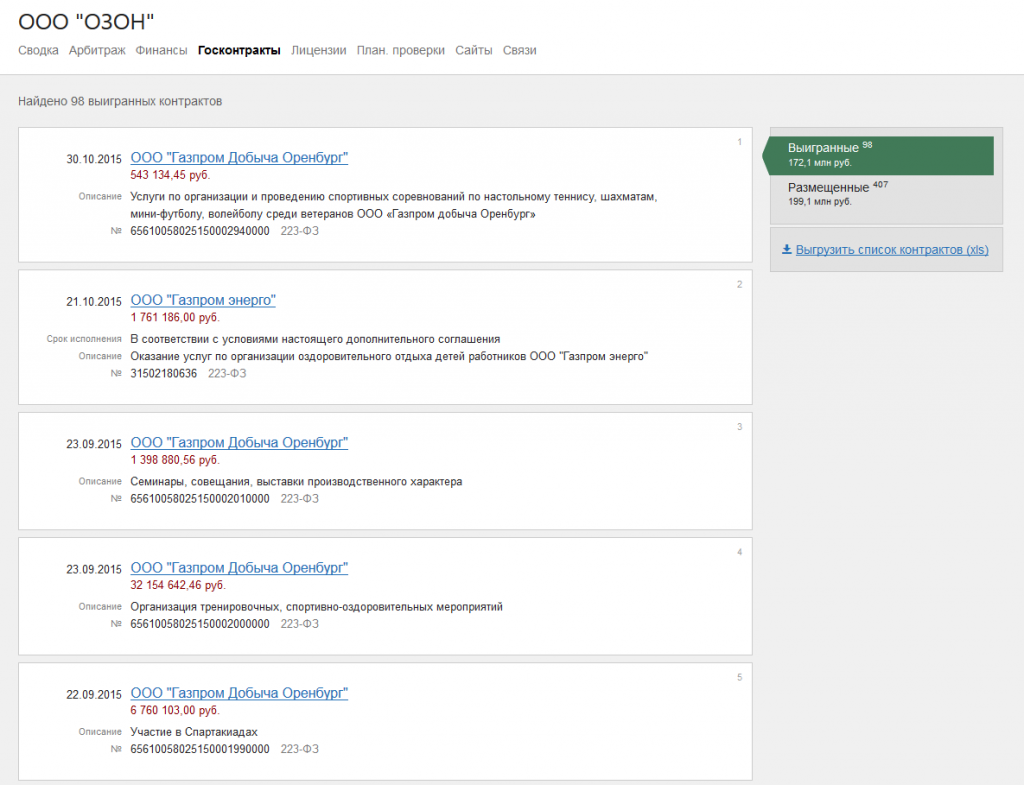Click contract number 65610058025150001990000
The image size is (1024, 785).
click(200, 750)
